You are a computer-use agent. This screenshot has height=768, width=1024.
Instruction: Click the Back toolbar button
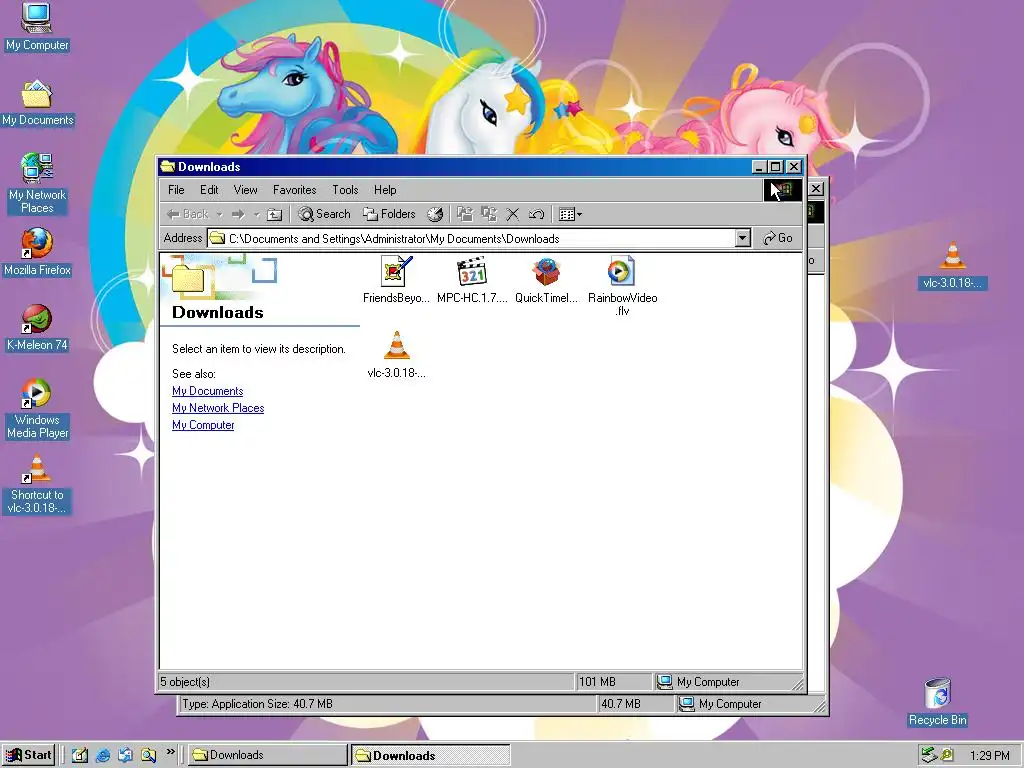point(188,214)
